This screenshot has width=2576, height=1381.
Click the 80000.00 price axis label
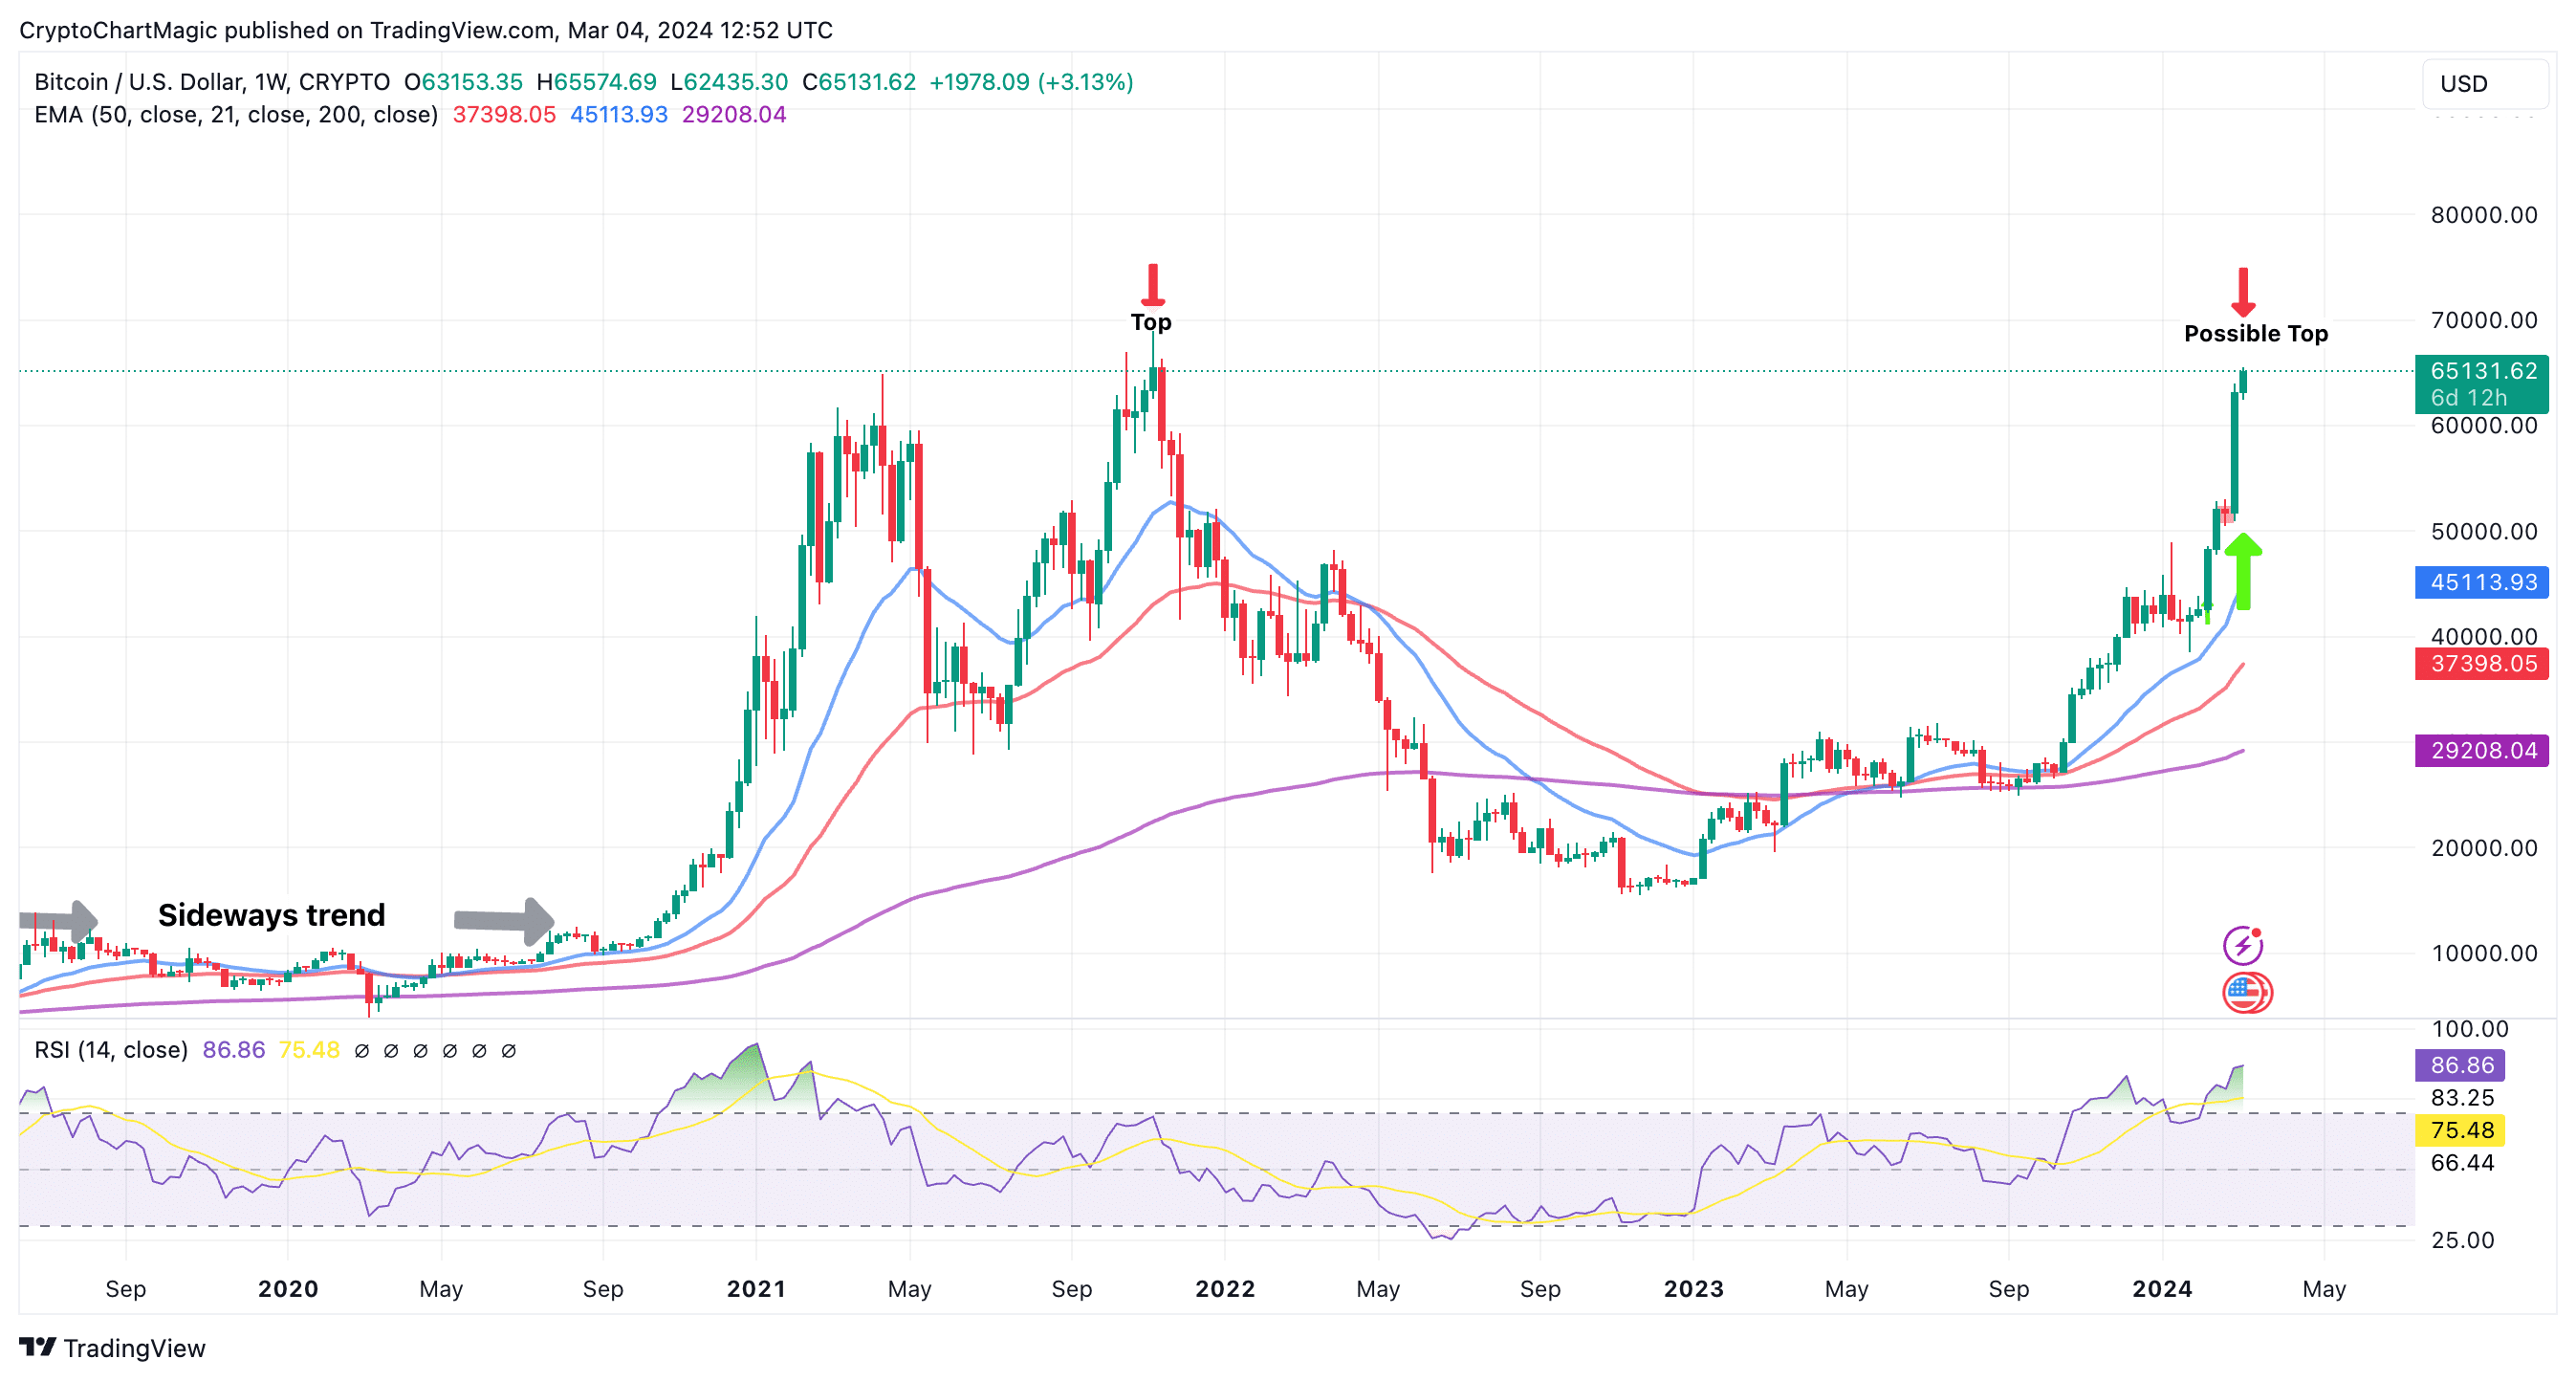point(2484,215)
